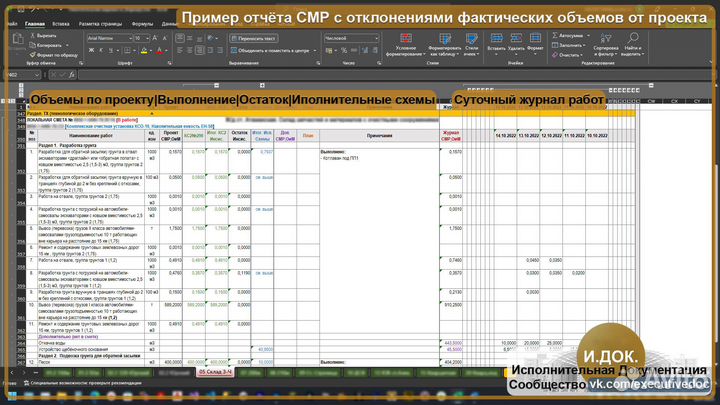Toggle underline Ч formatting
720x405 pixels.
pos(111,51)
